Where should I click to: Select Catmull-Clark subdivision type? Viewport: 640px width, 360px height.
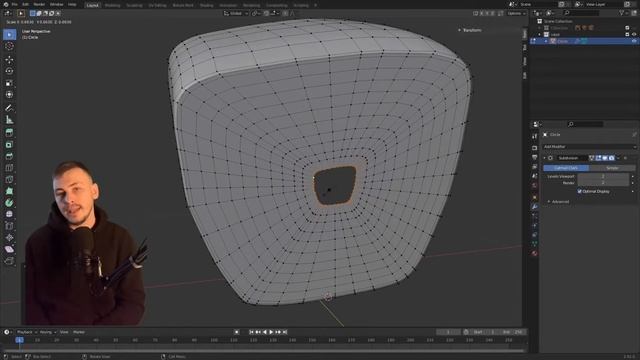(566, 168)
